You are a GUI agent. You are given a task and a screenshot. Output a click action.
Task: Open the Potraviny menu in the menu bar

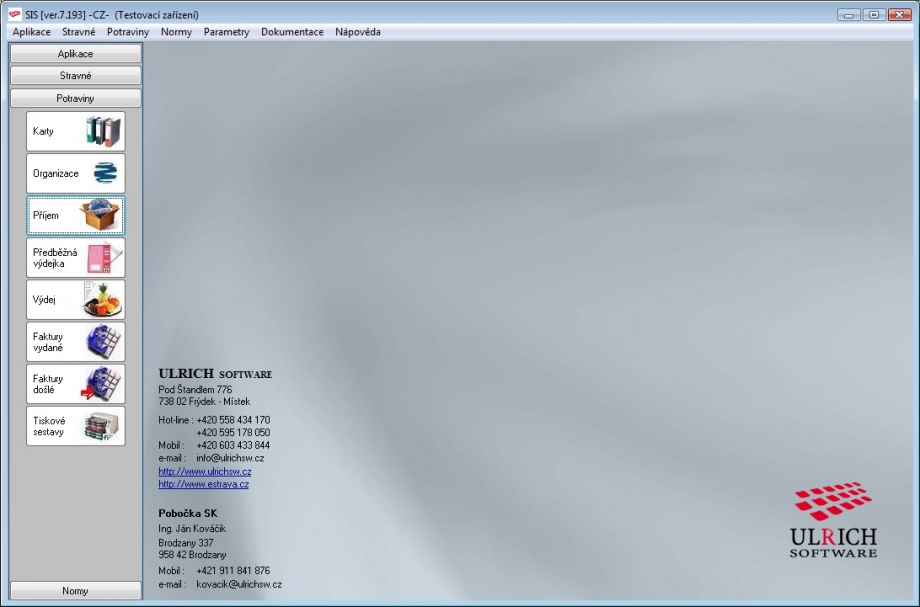point(128,32)
